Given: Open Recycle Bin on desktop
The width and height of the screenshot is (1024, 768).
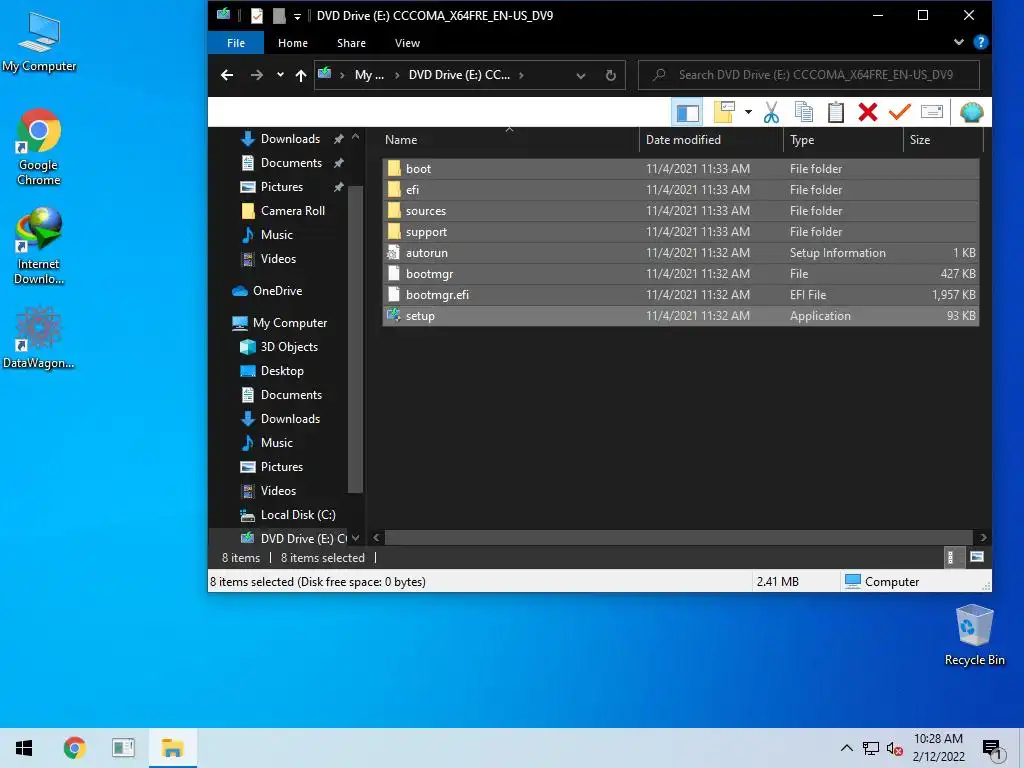Looking at the screenshot, I should (974, 635).
